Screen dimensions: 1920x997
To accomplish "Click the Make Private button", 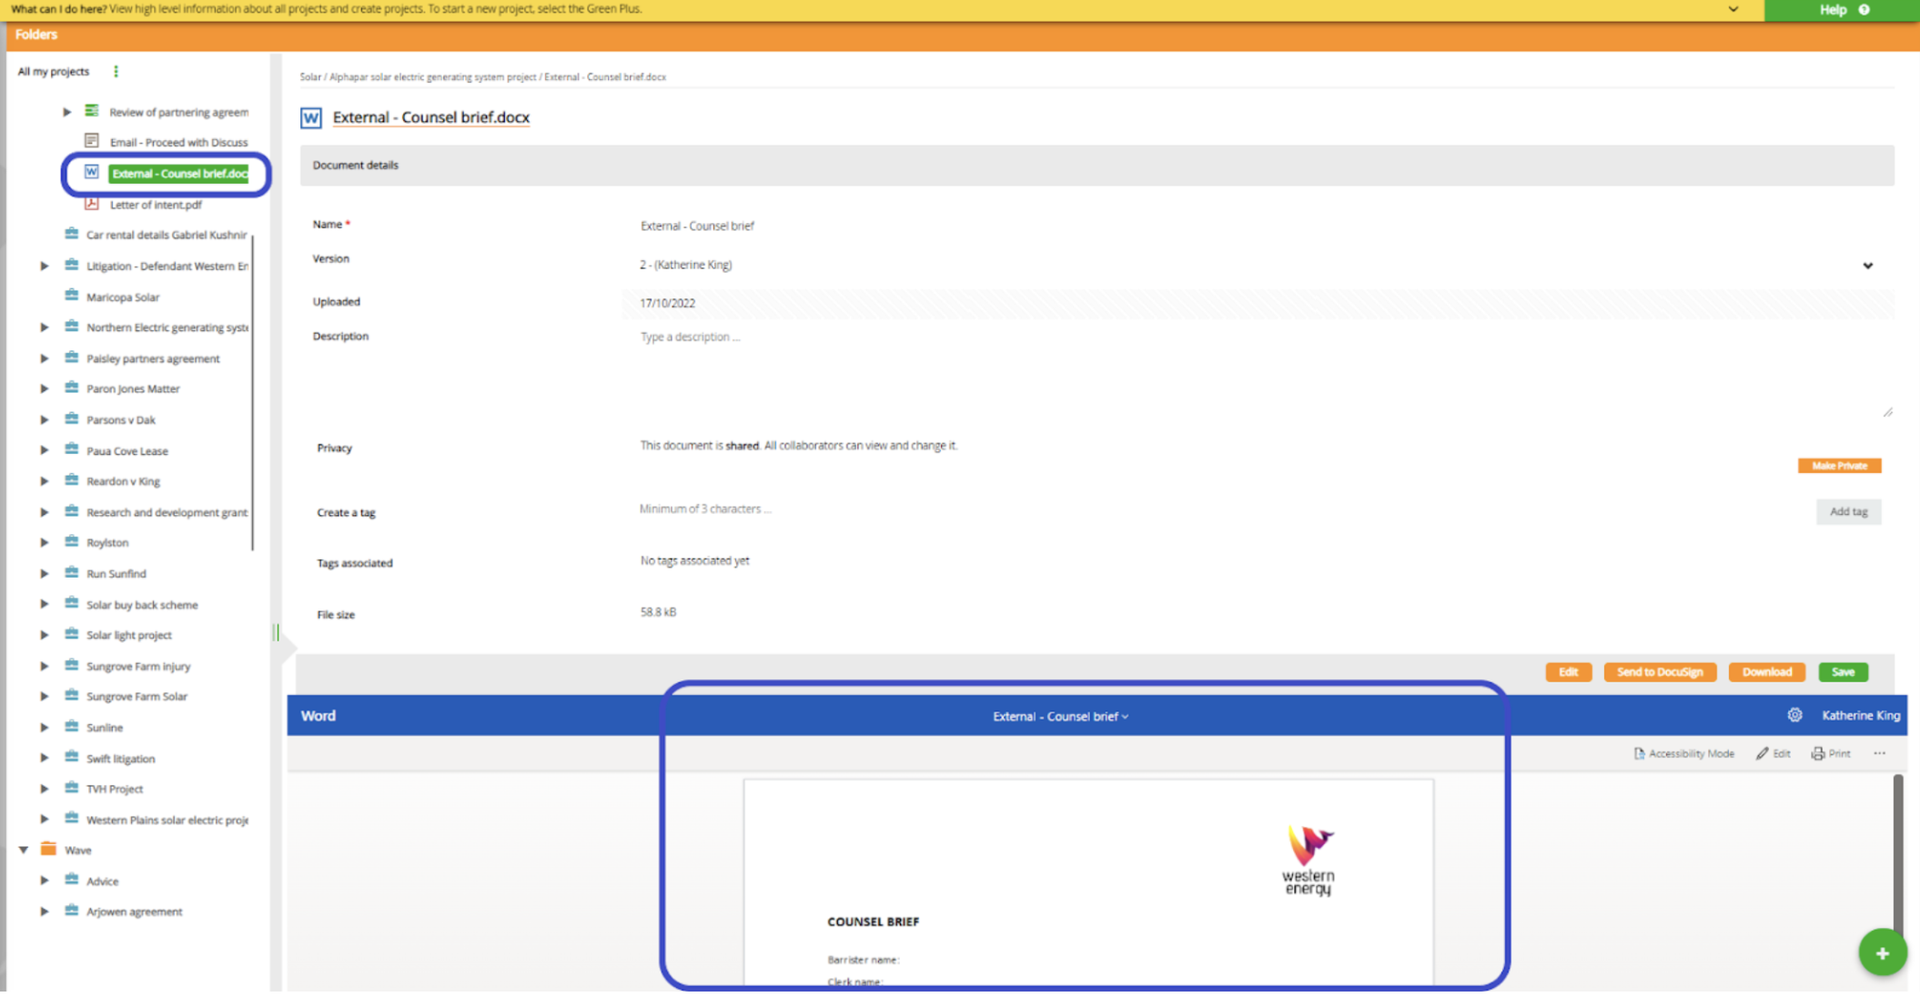I will pyautogui.click(x=1839, y=465).
